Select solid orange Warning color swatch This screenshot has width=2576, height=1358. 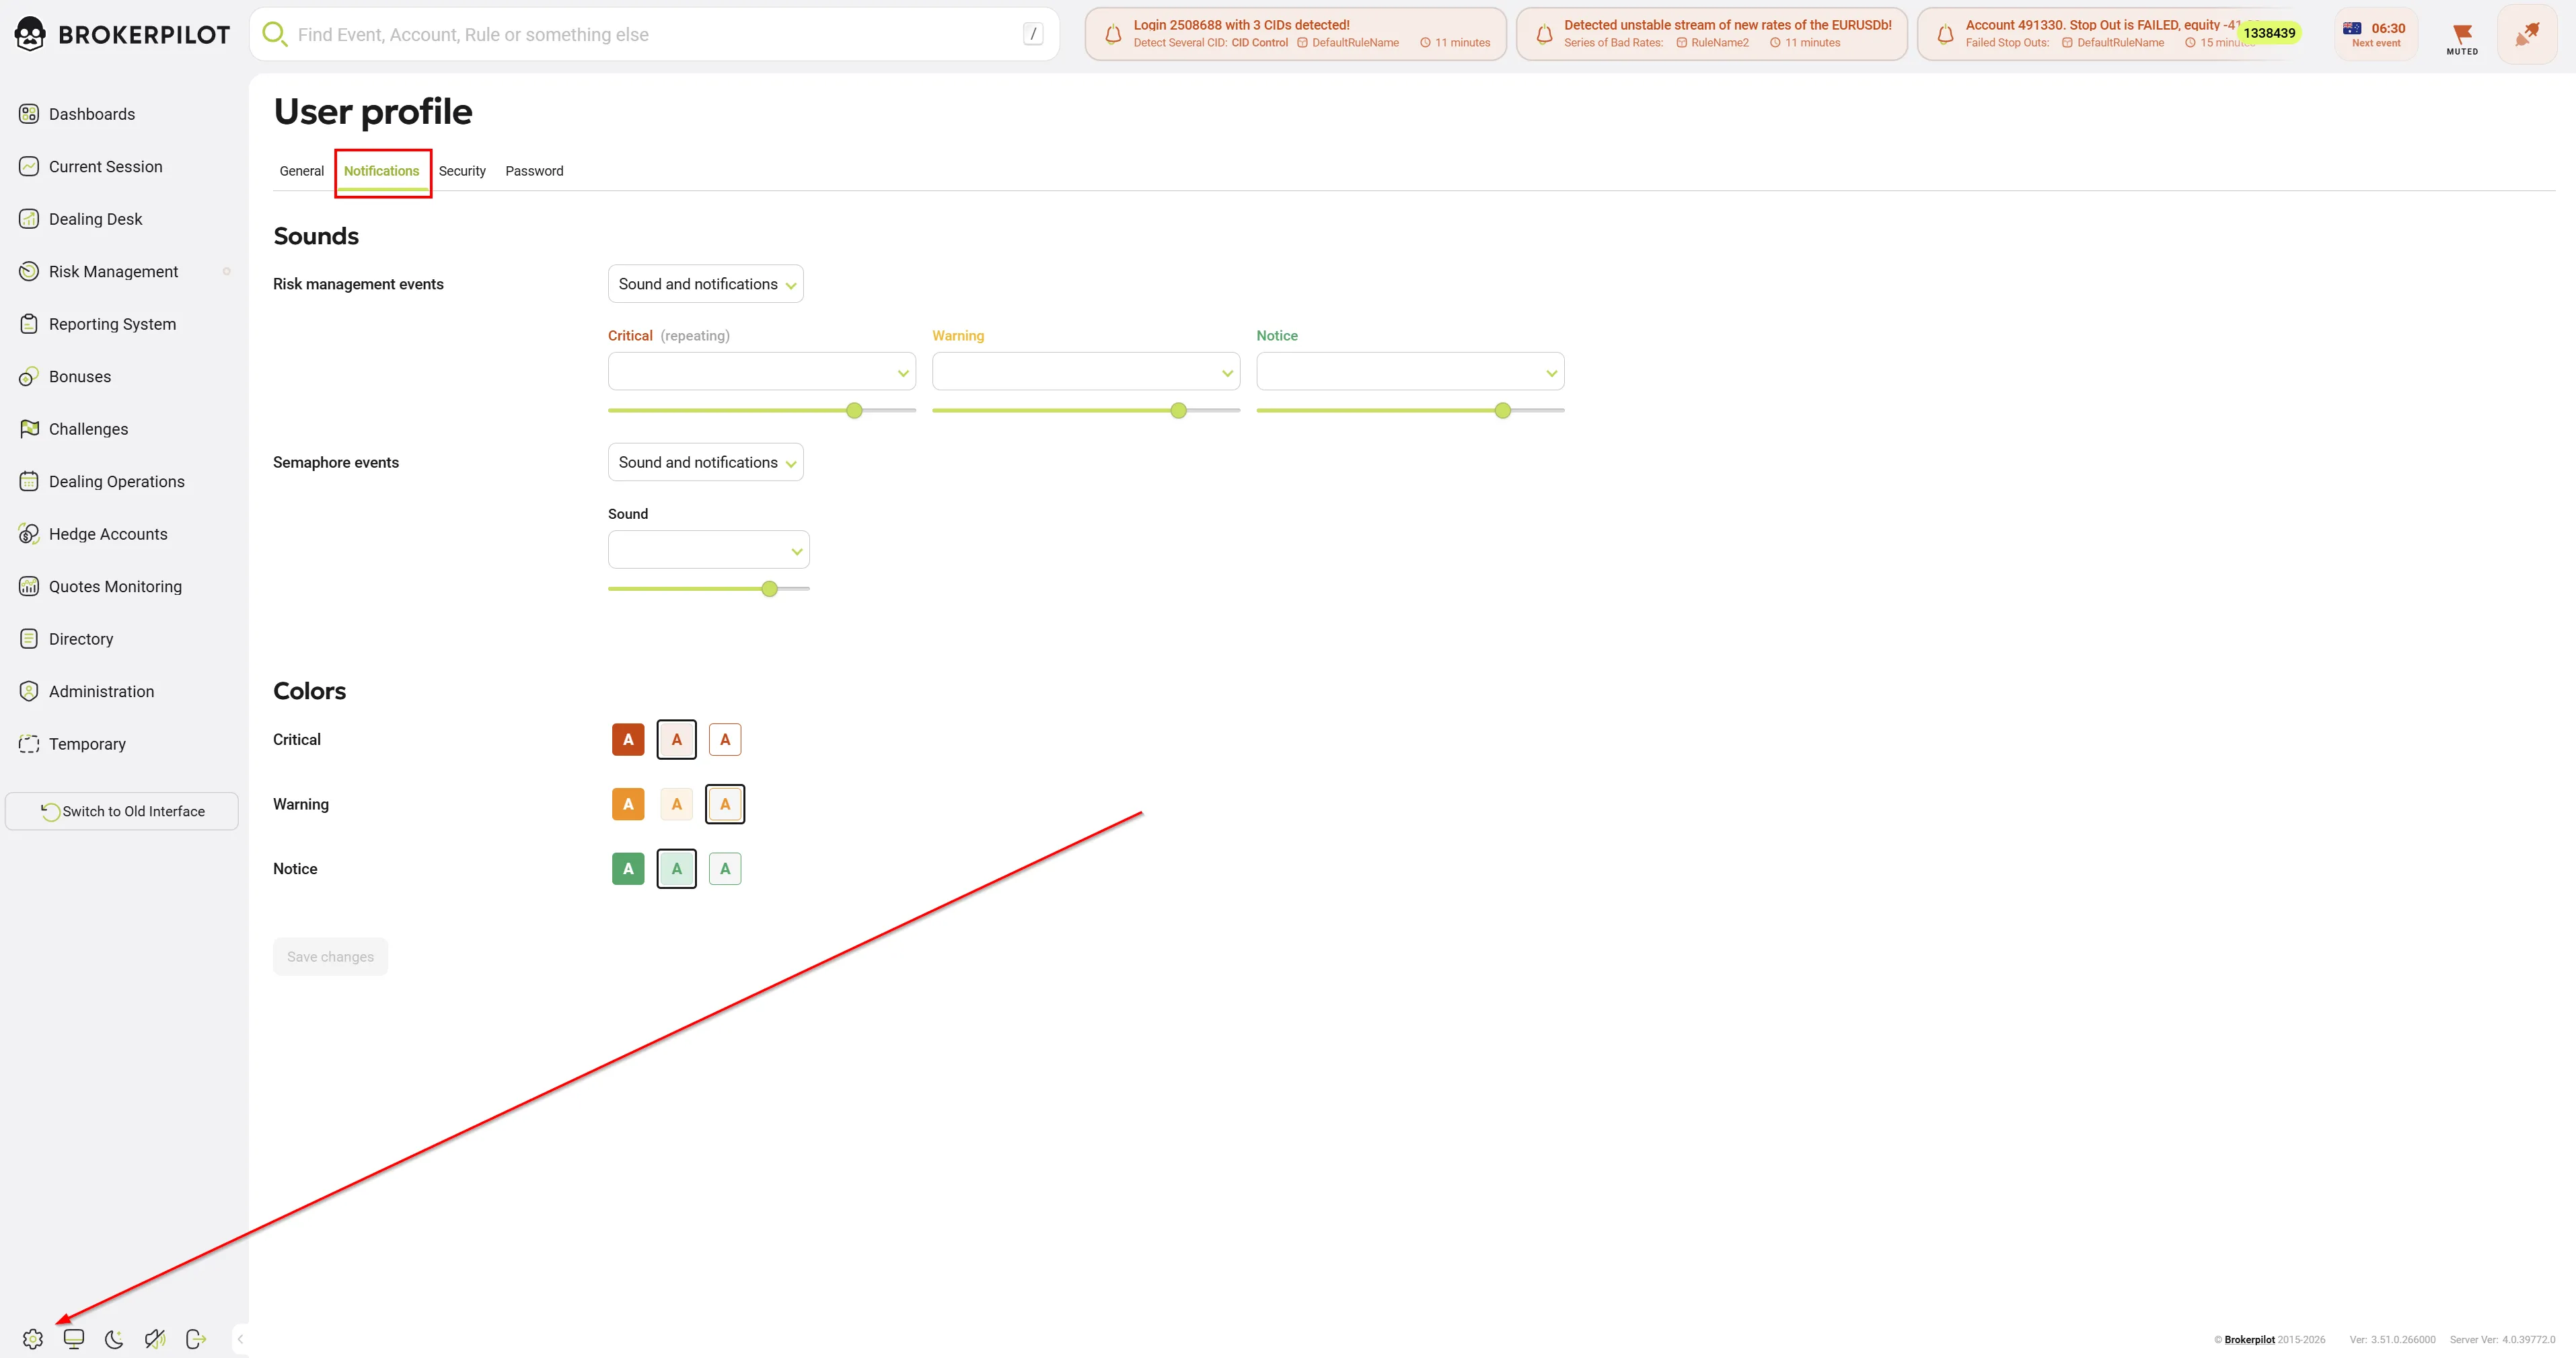[628, 804]
